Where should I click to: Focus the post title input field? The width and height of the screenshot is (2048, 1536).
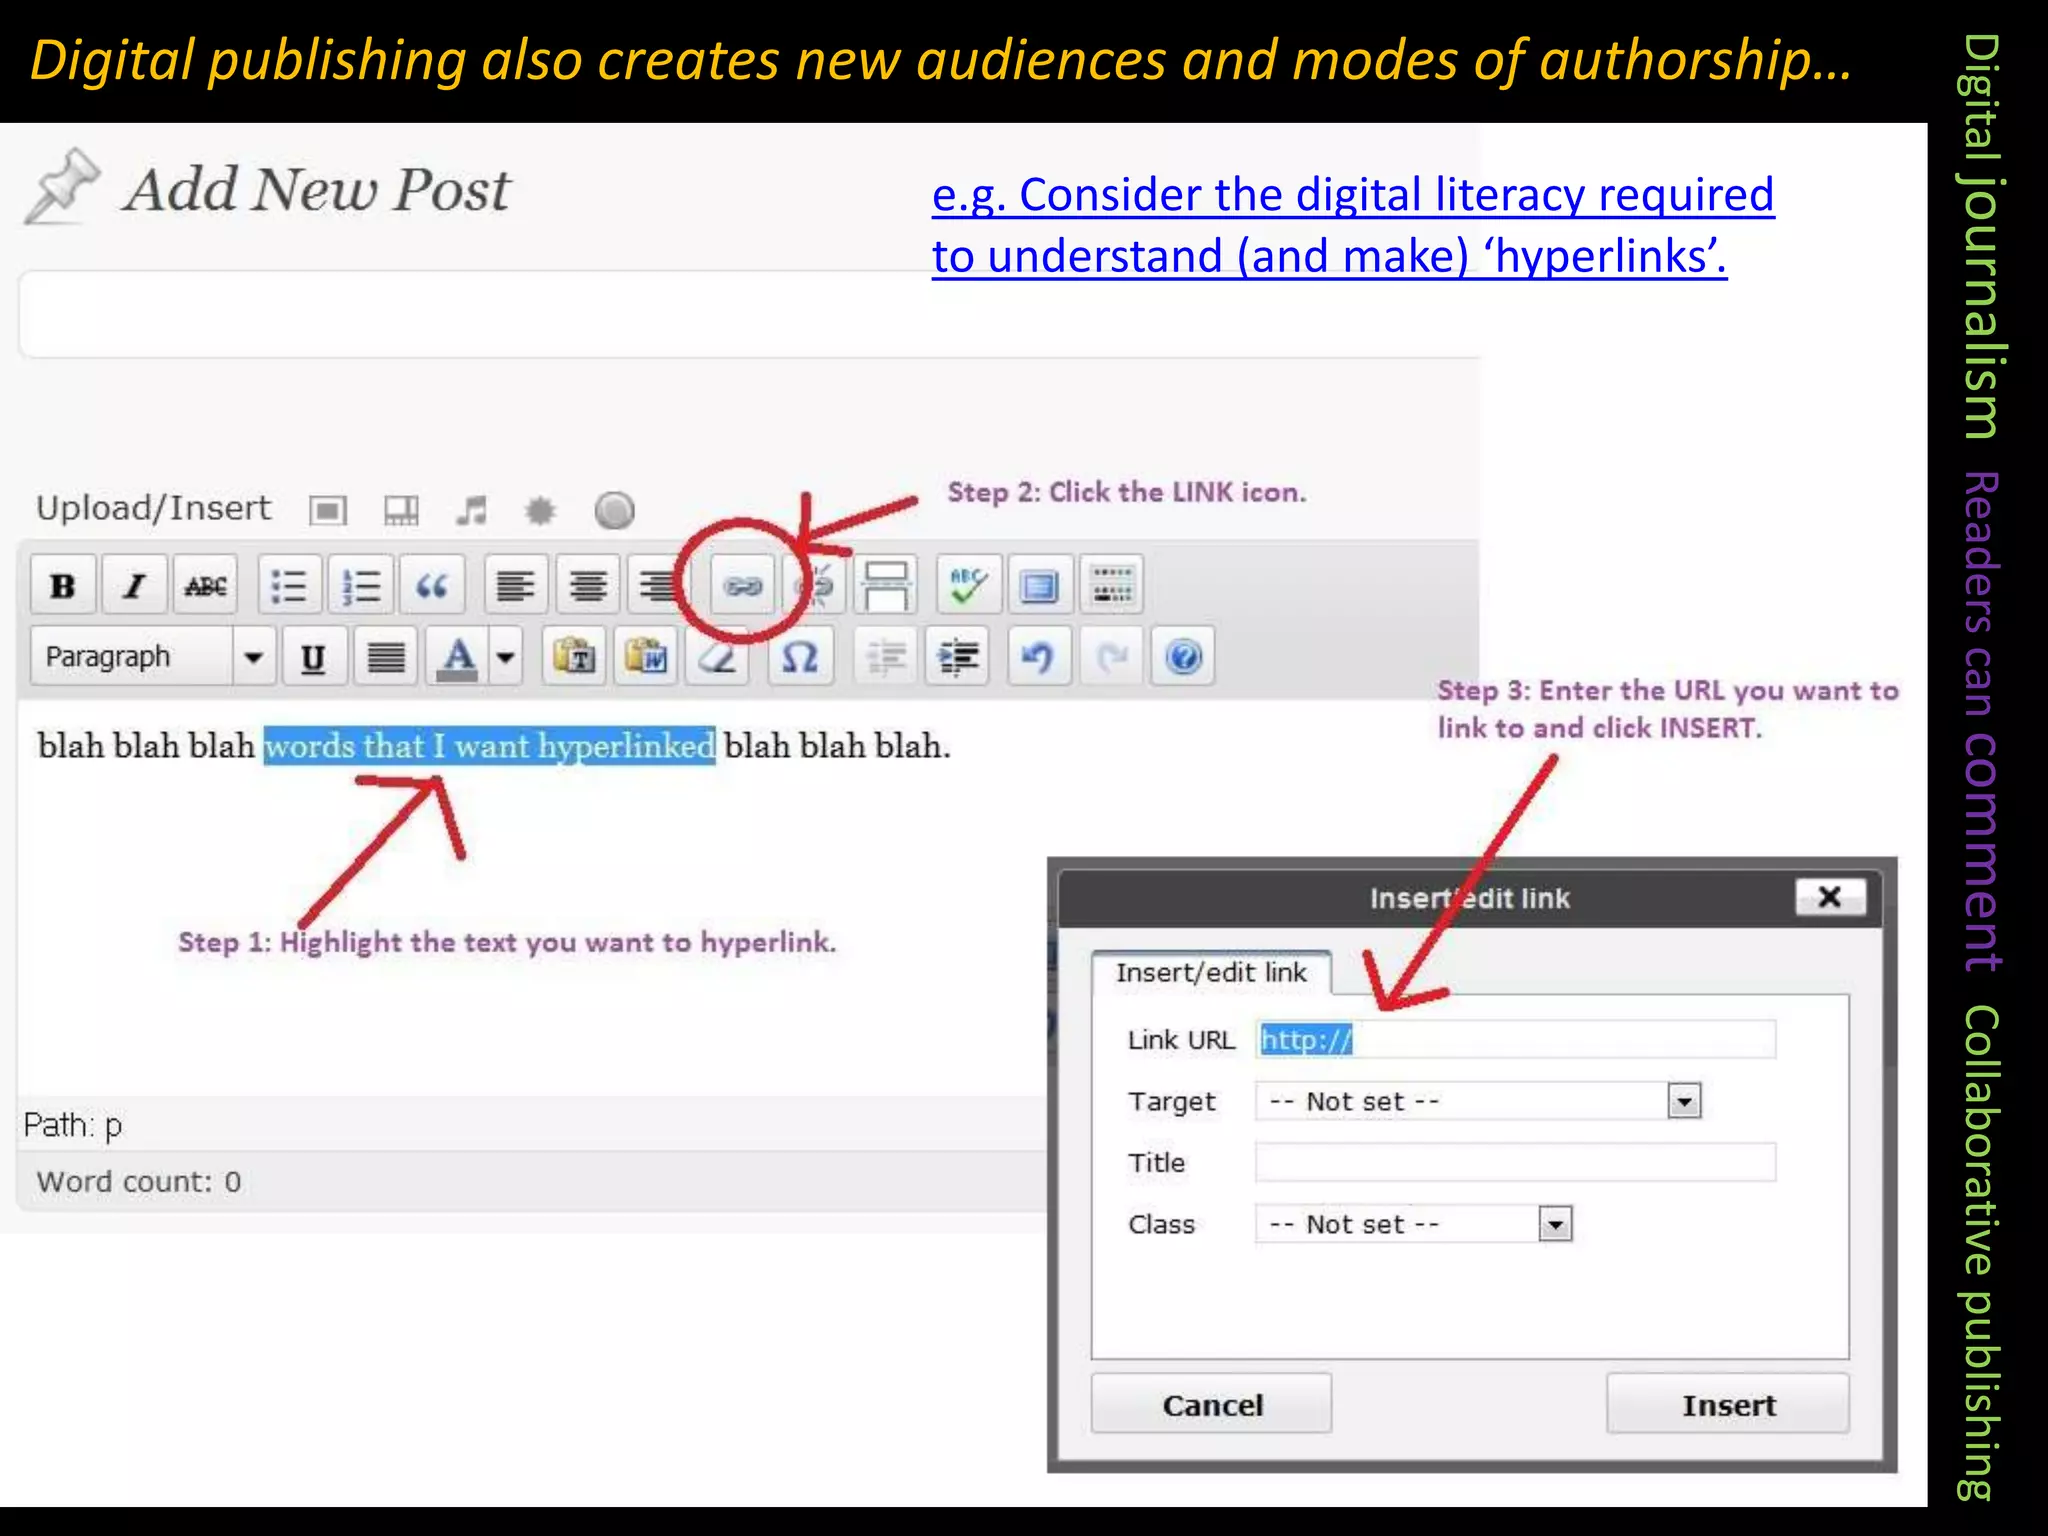[750, 314]
